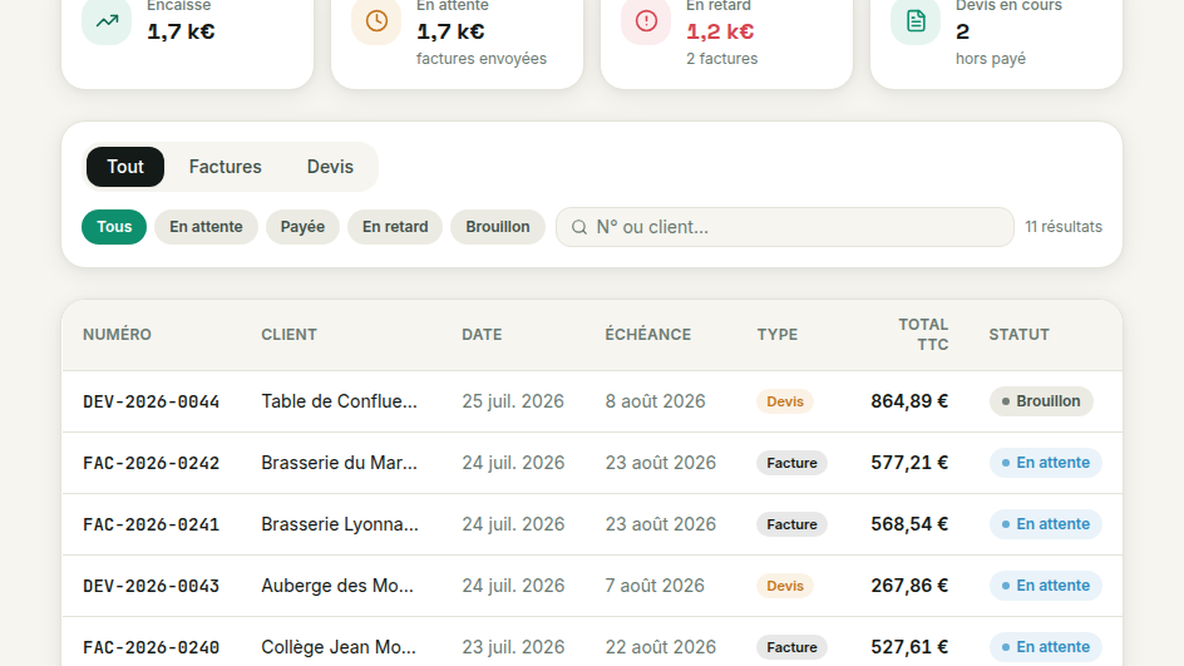Open quote DEV-2026-0044
This screenshot has width=1184, height=666.
click(151, 402)
